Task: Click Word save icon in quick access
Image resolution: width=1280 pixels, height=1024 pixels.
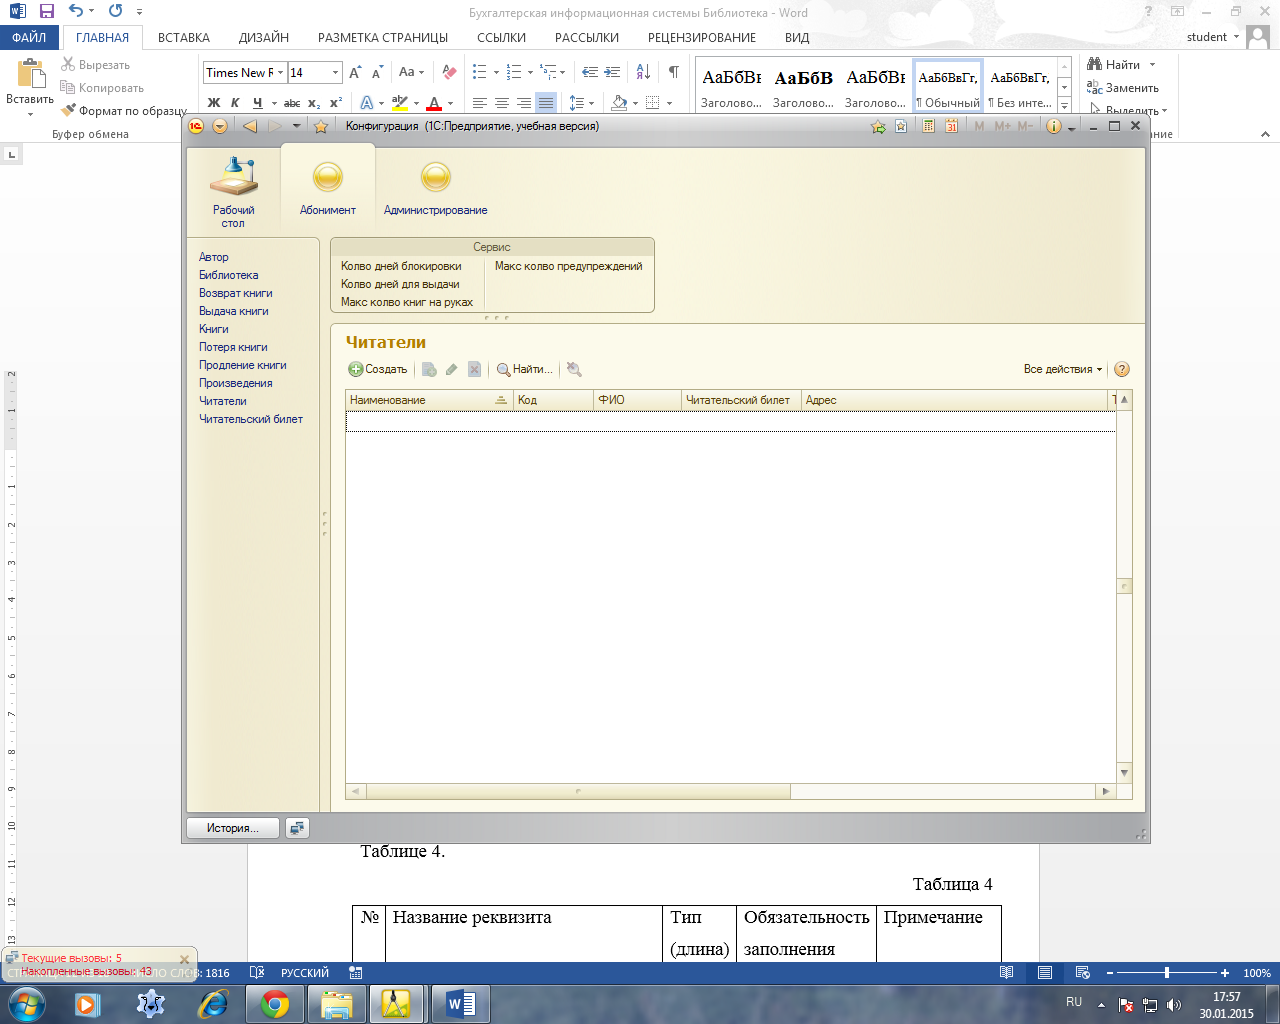Action: 46,12
